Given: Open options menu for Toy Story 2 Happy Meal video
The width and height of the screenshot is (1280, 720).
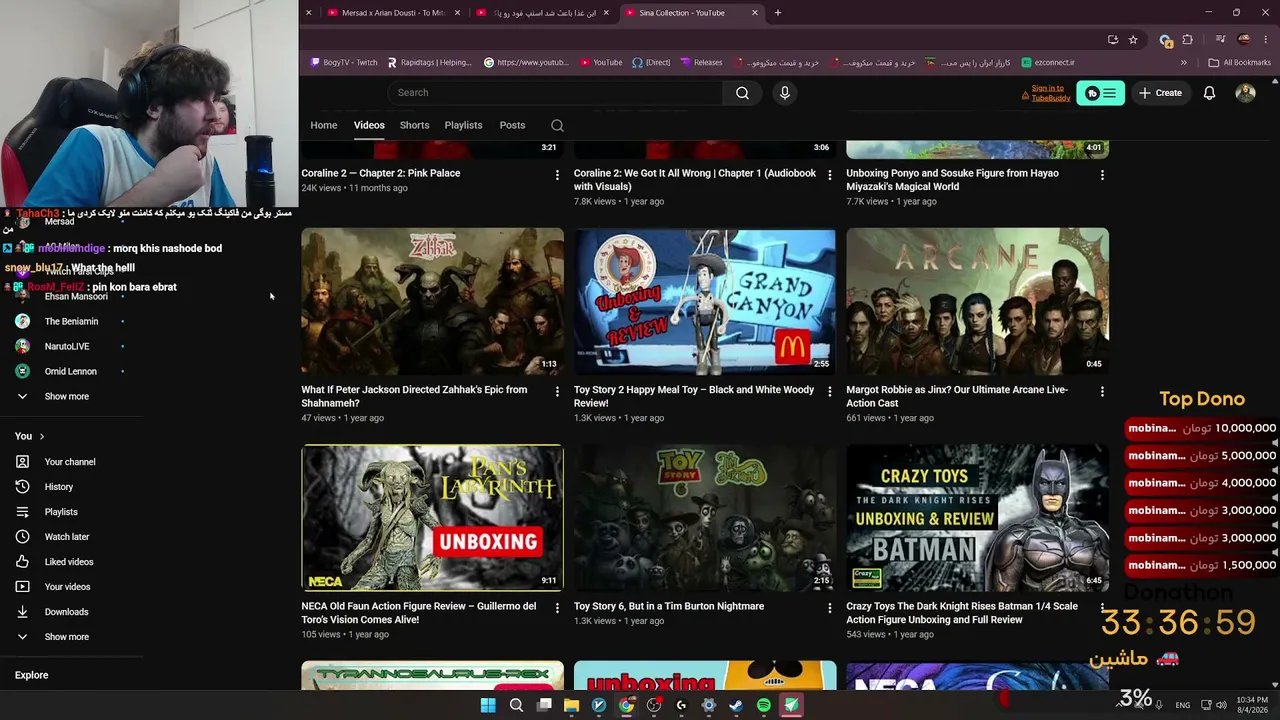Looking at the screenshot, I should coord(829,392).
